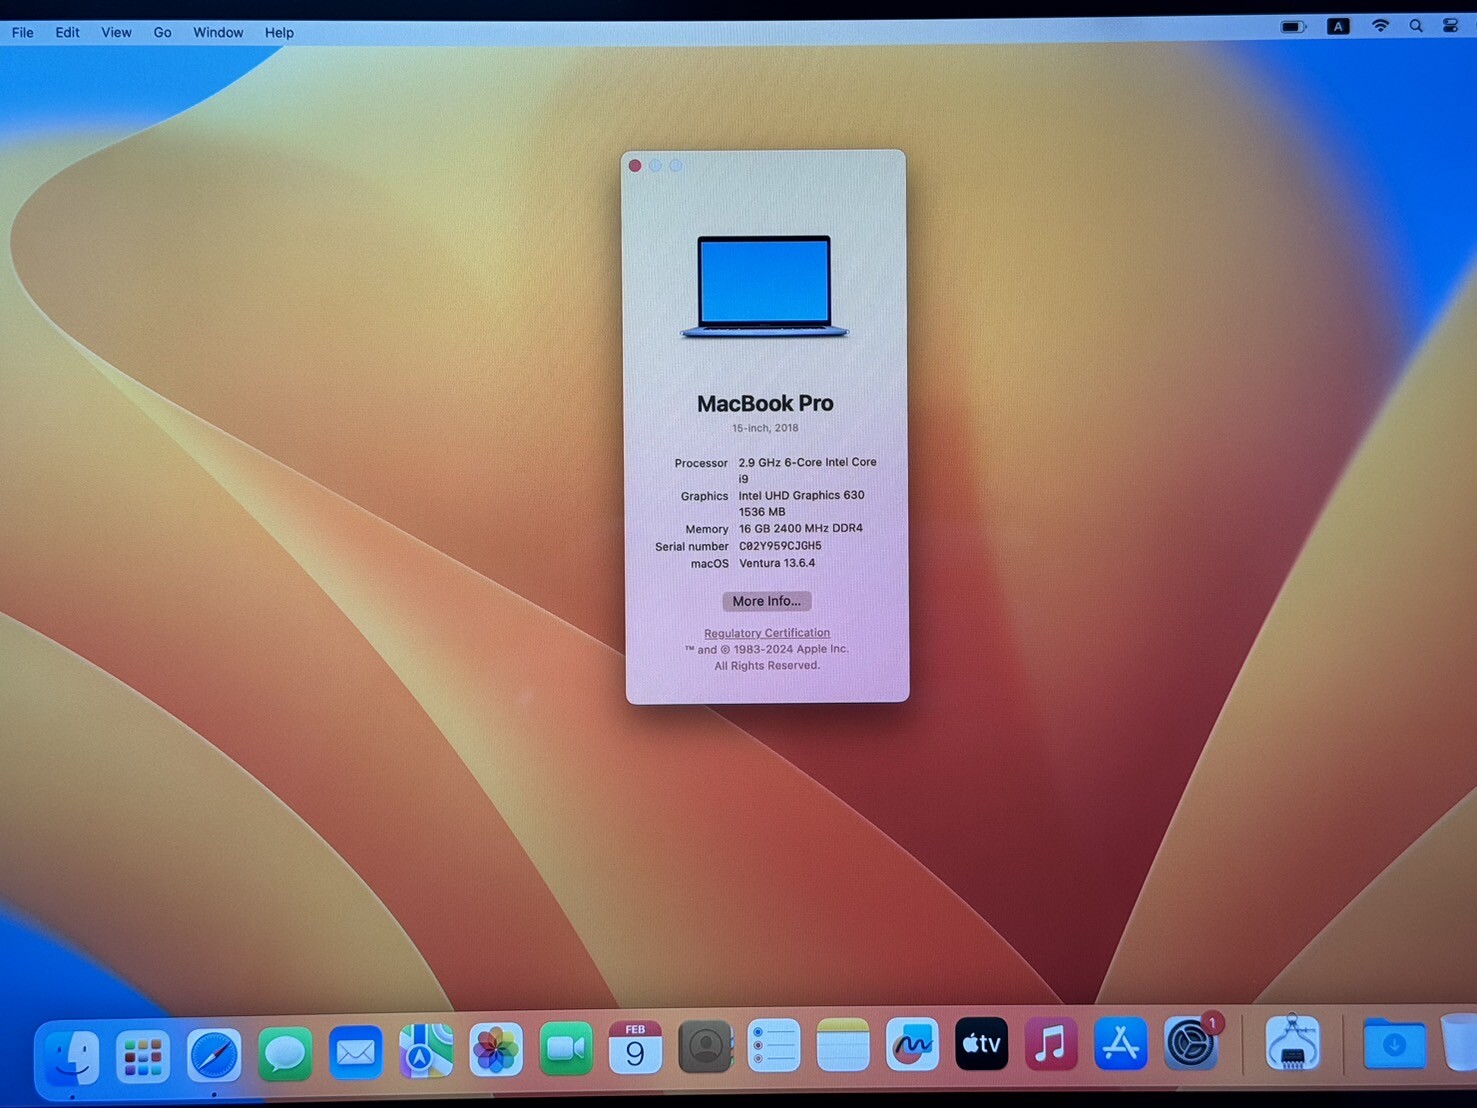
Task: Open the Downloads folder stack
Action: (1394, 1044)
